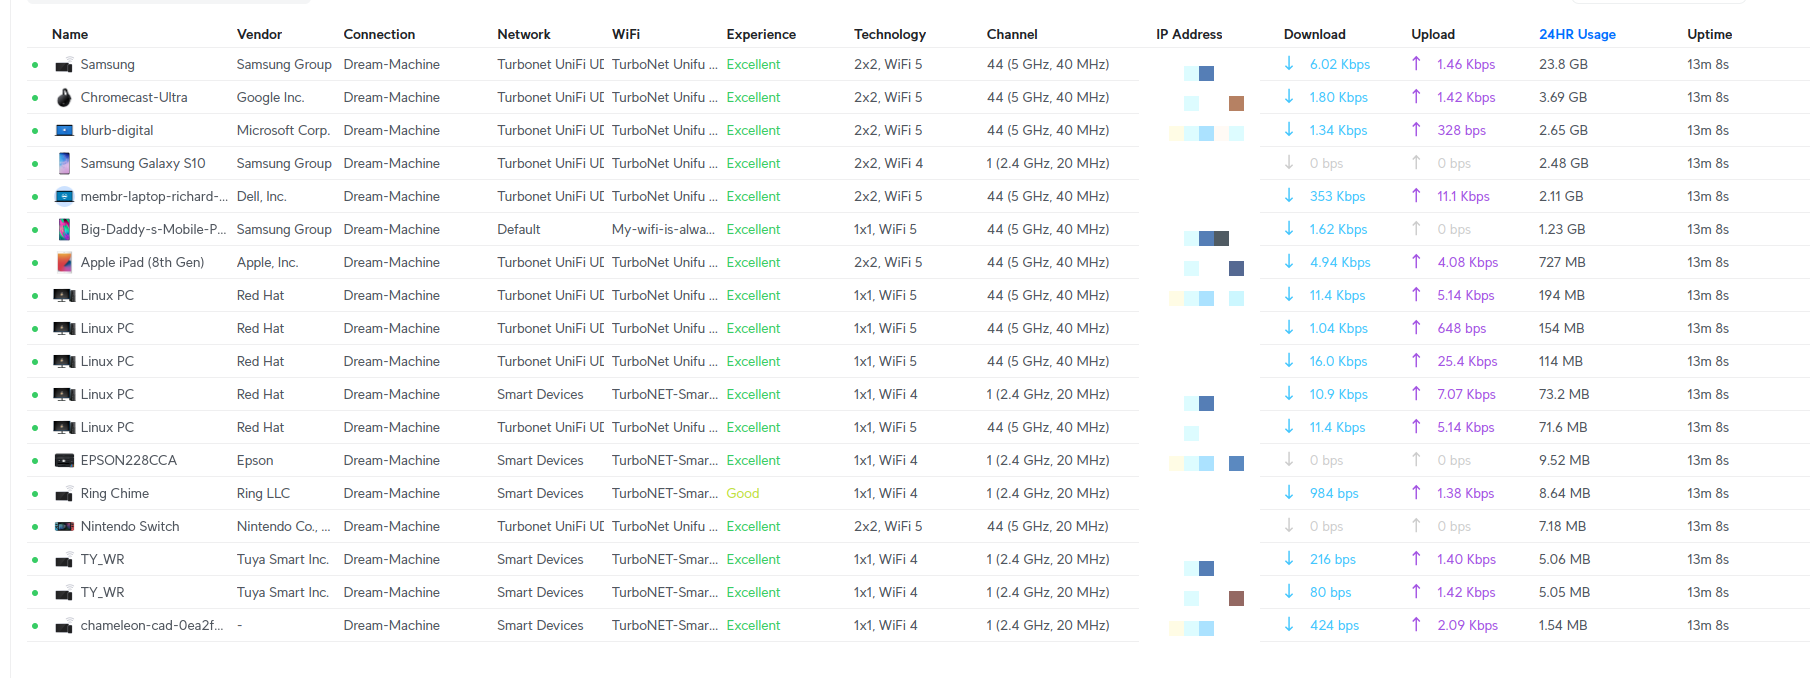This screenshot has height=678, width=1810.
Task: Click the 'Good' experience value for Ring Chime
Action: click(x=743, y=493)
